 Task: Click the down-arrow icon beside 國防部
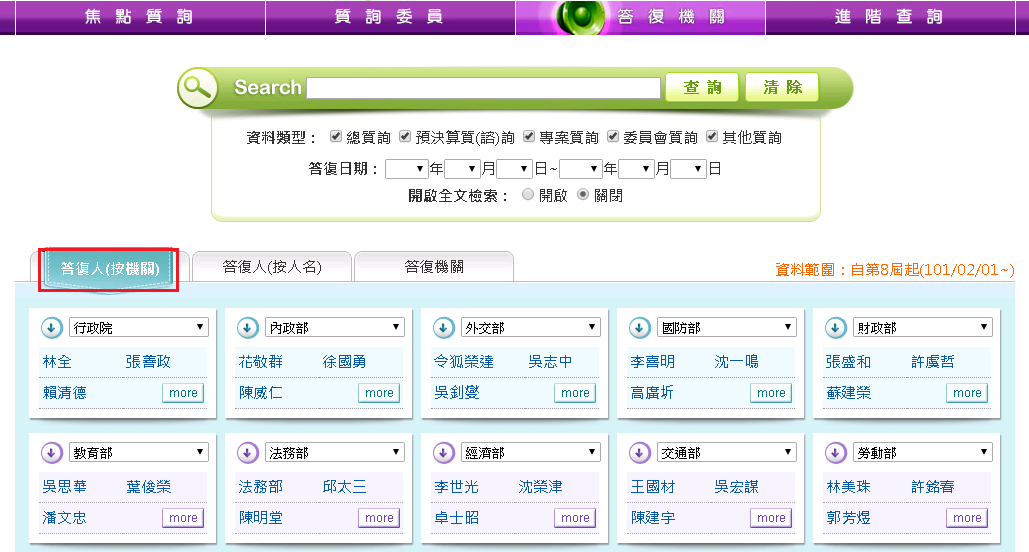[638, 328]
